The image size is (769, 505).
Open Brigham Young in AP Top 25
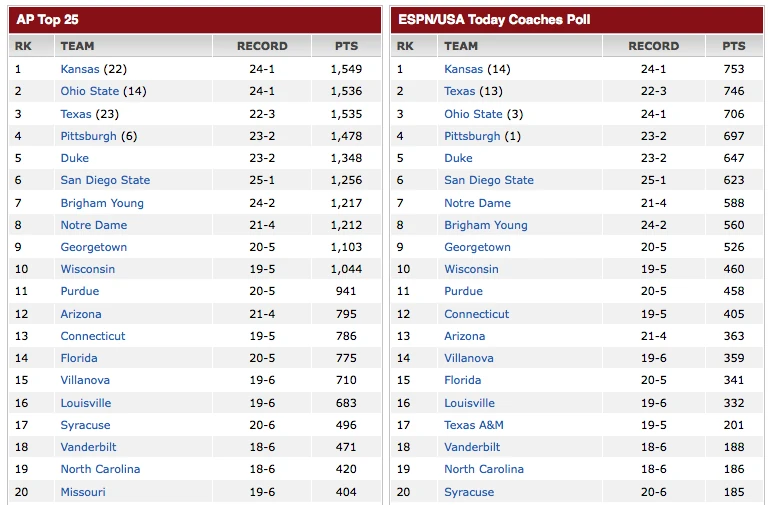102,203
